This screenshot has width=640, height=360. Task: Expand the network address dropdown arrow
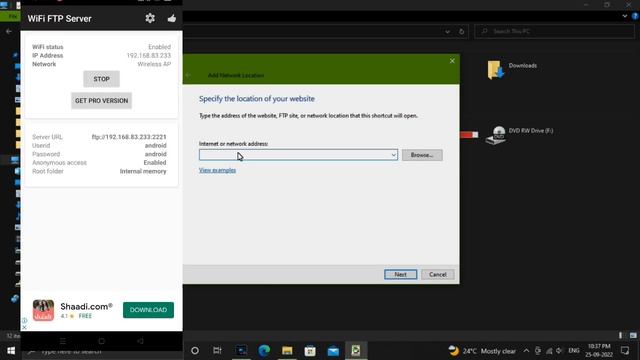(393, 155)
